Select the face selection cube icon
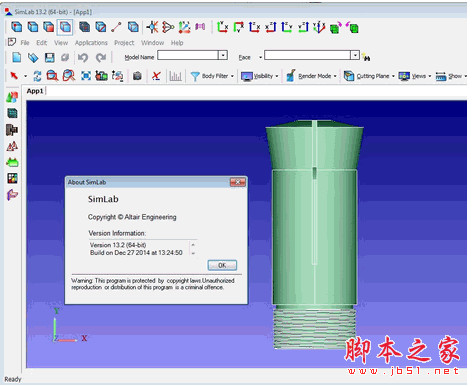 tap(49, 27)
